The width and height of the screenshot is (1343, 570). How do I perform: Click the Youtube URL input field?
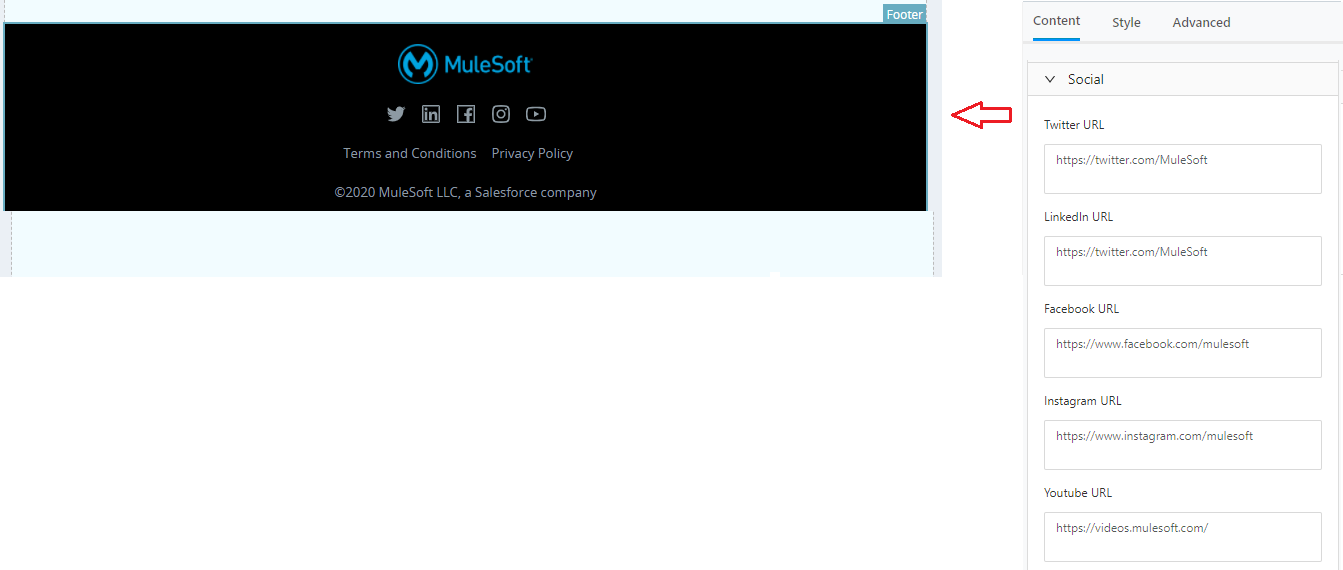click(1183, 537)
